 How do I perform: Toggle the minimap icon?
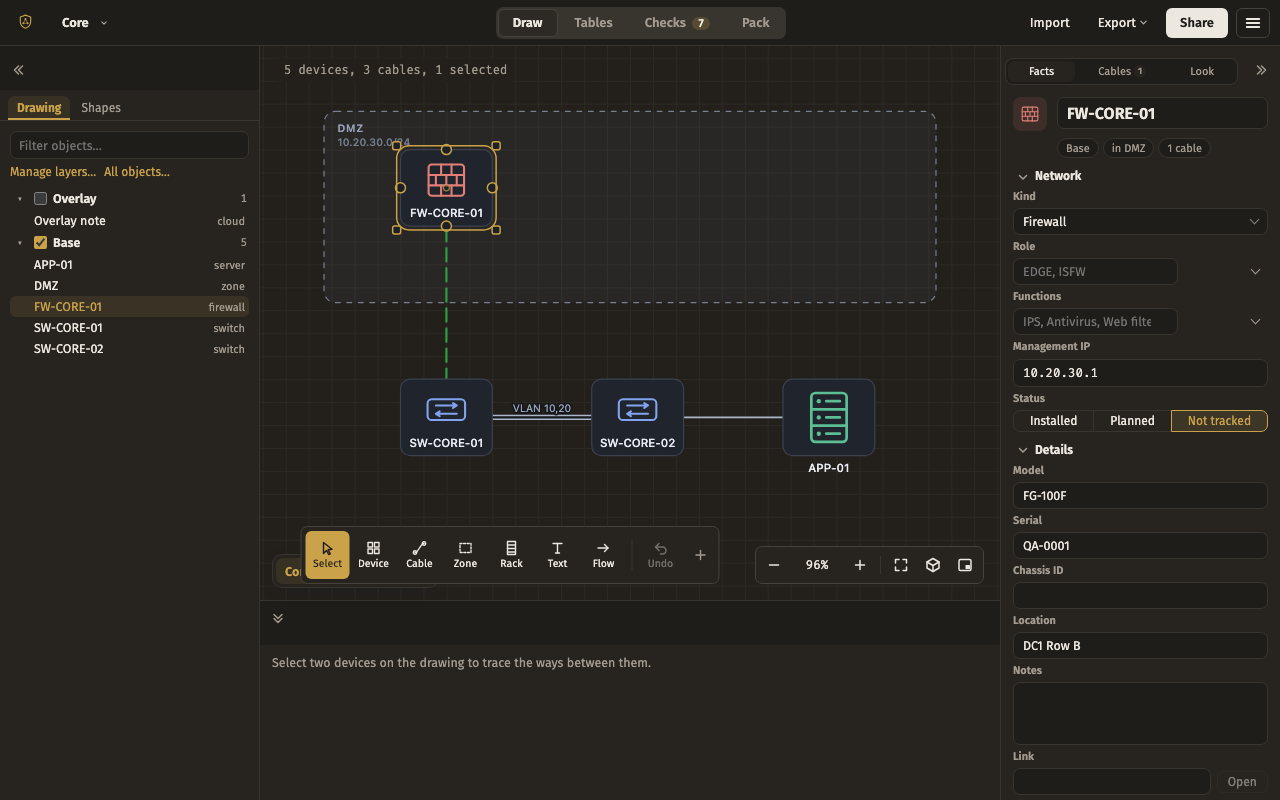click(965, 565)
